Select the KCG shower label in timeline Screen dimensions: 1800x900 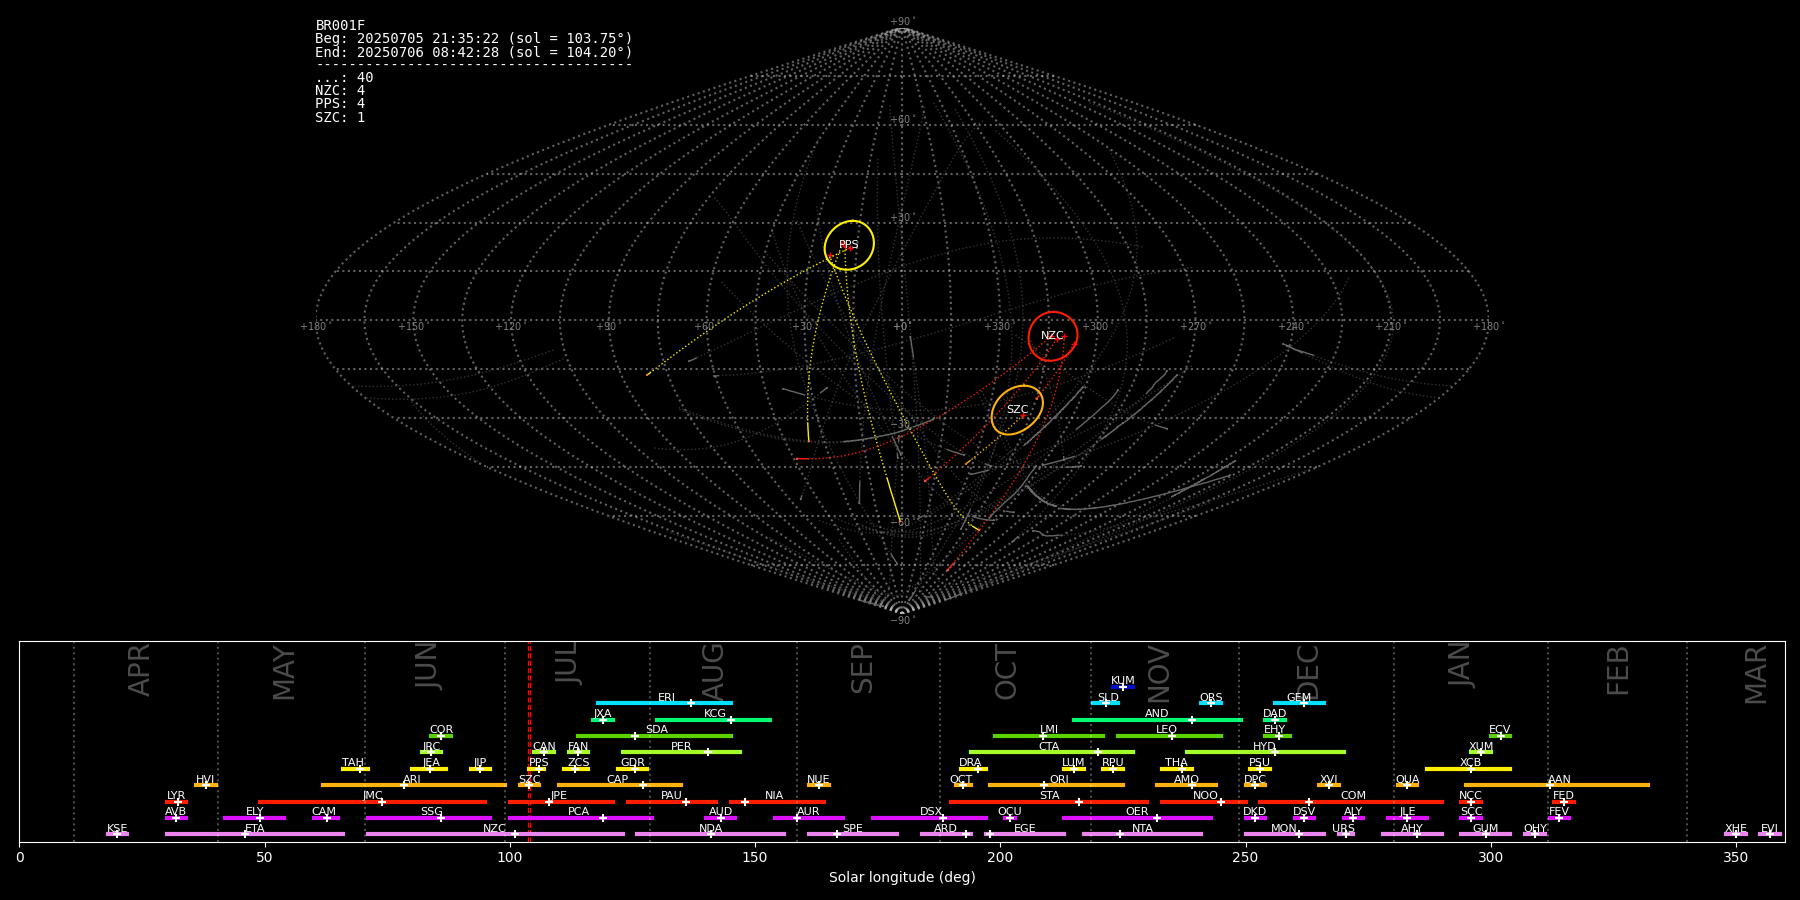(715, 714)
